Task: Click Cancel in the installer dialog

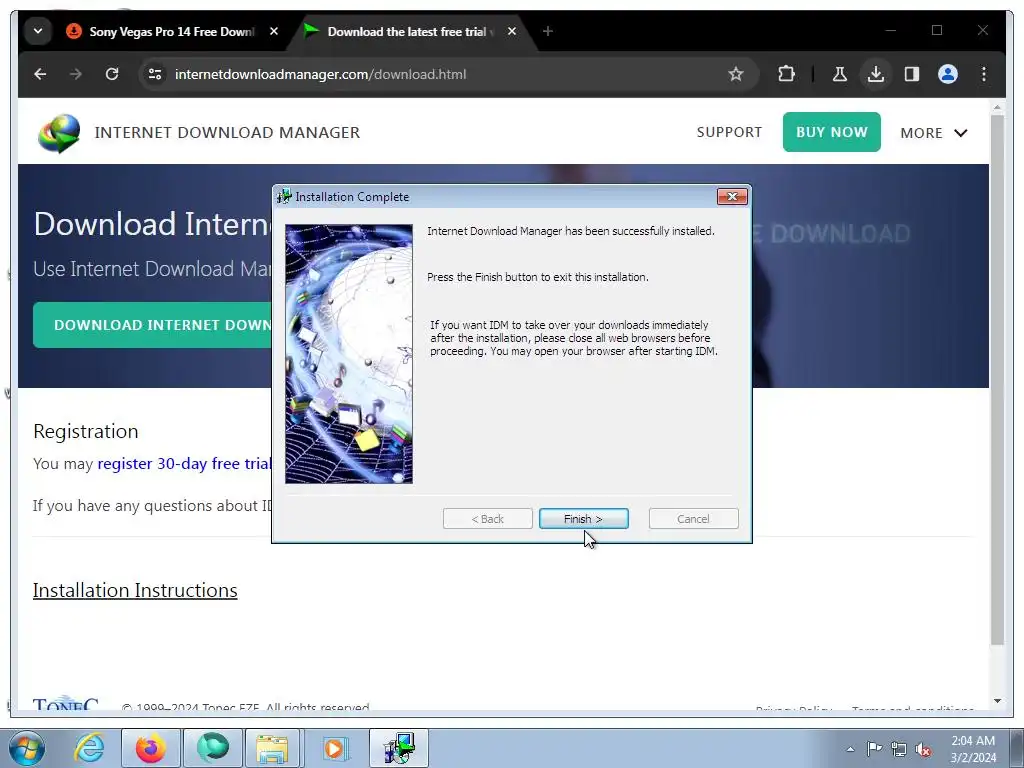Action: pyautogui.click(x=693, y=519)
